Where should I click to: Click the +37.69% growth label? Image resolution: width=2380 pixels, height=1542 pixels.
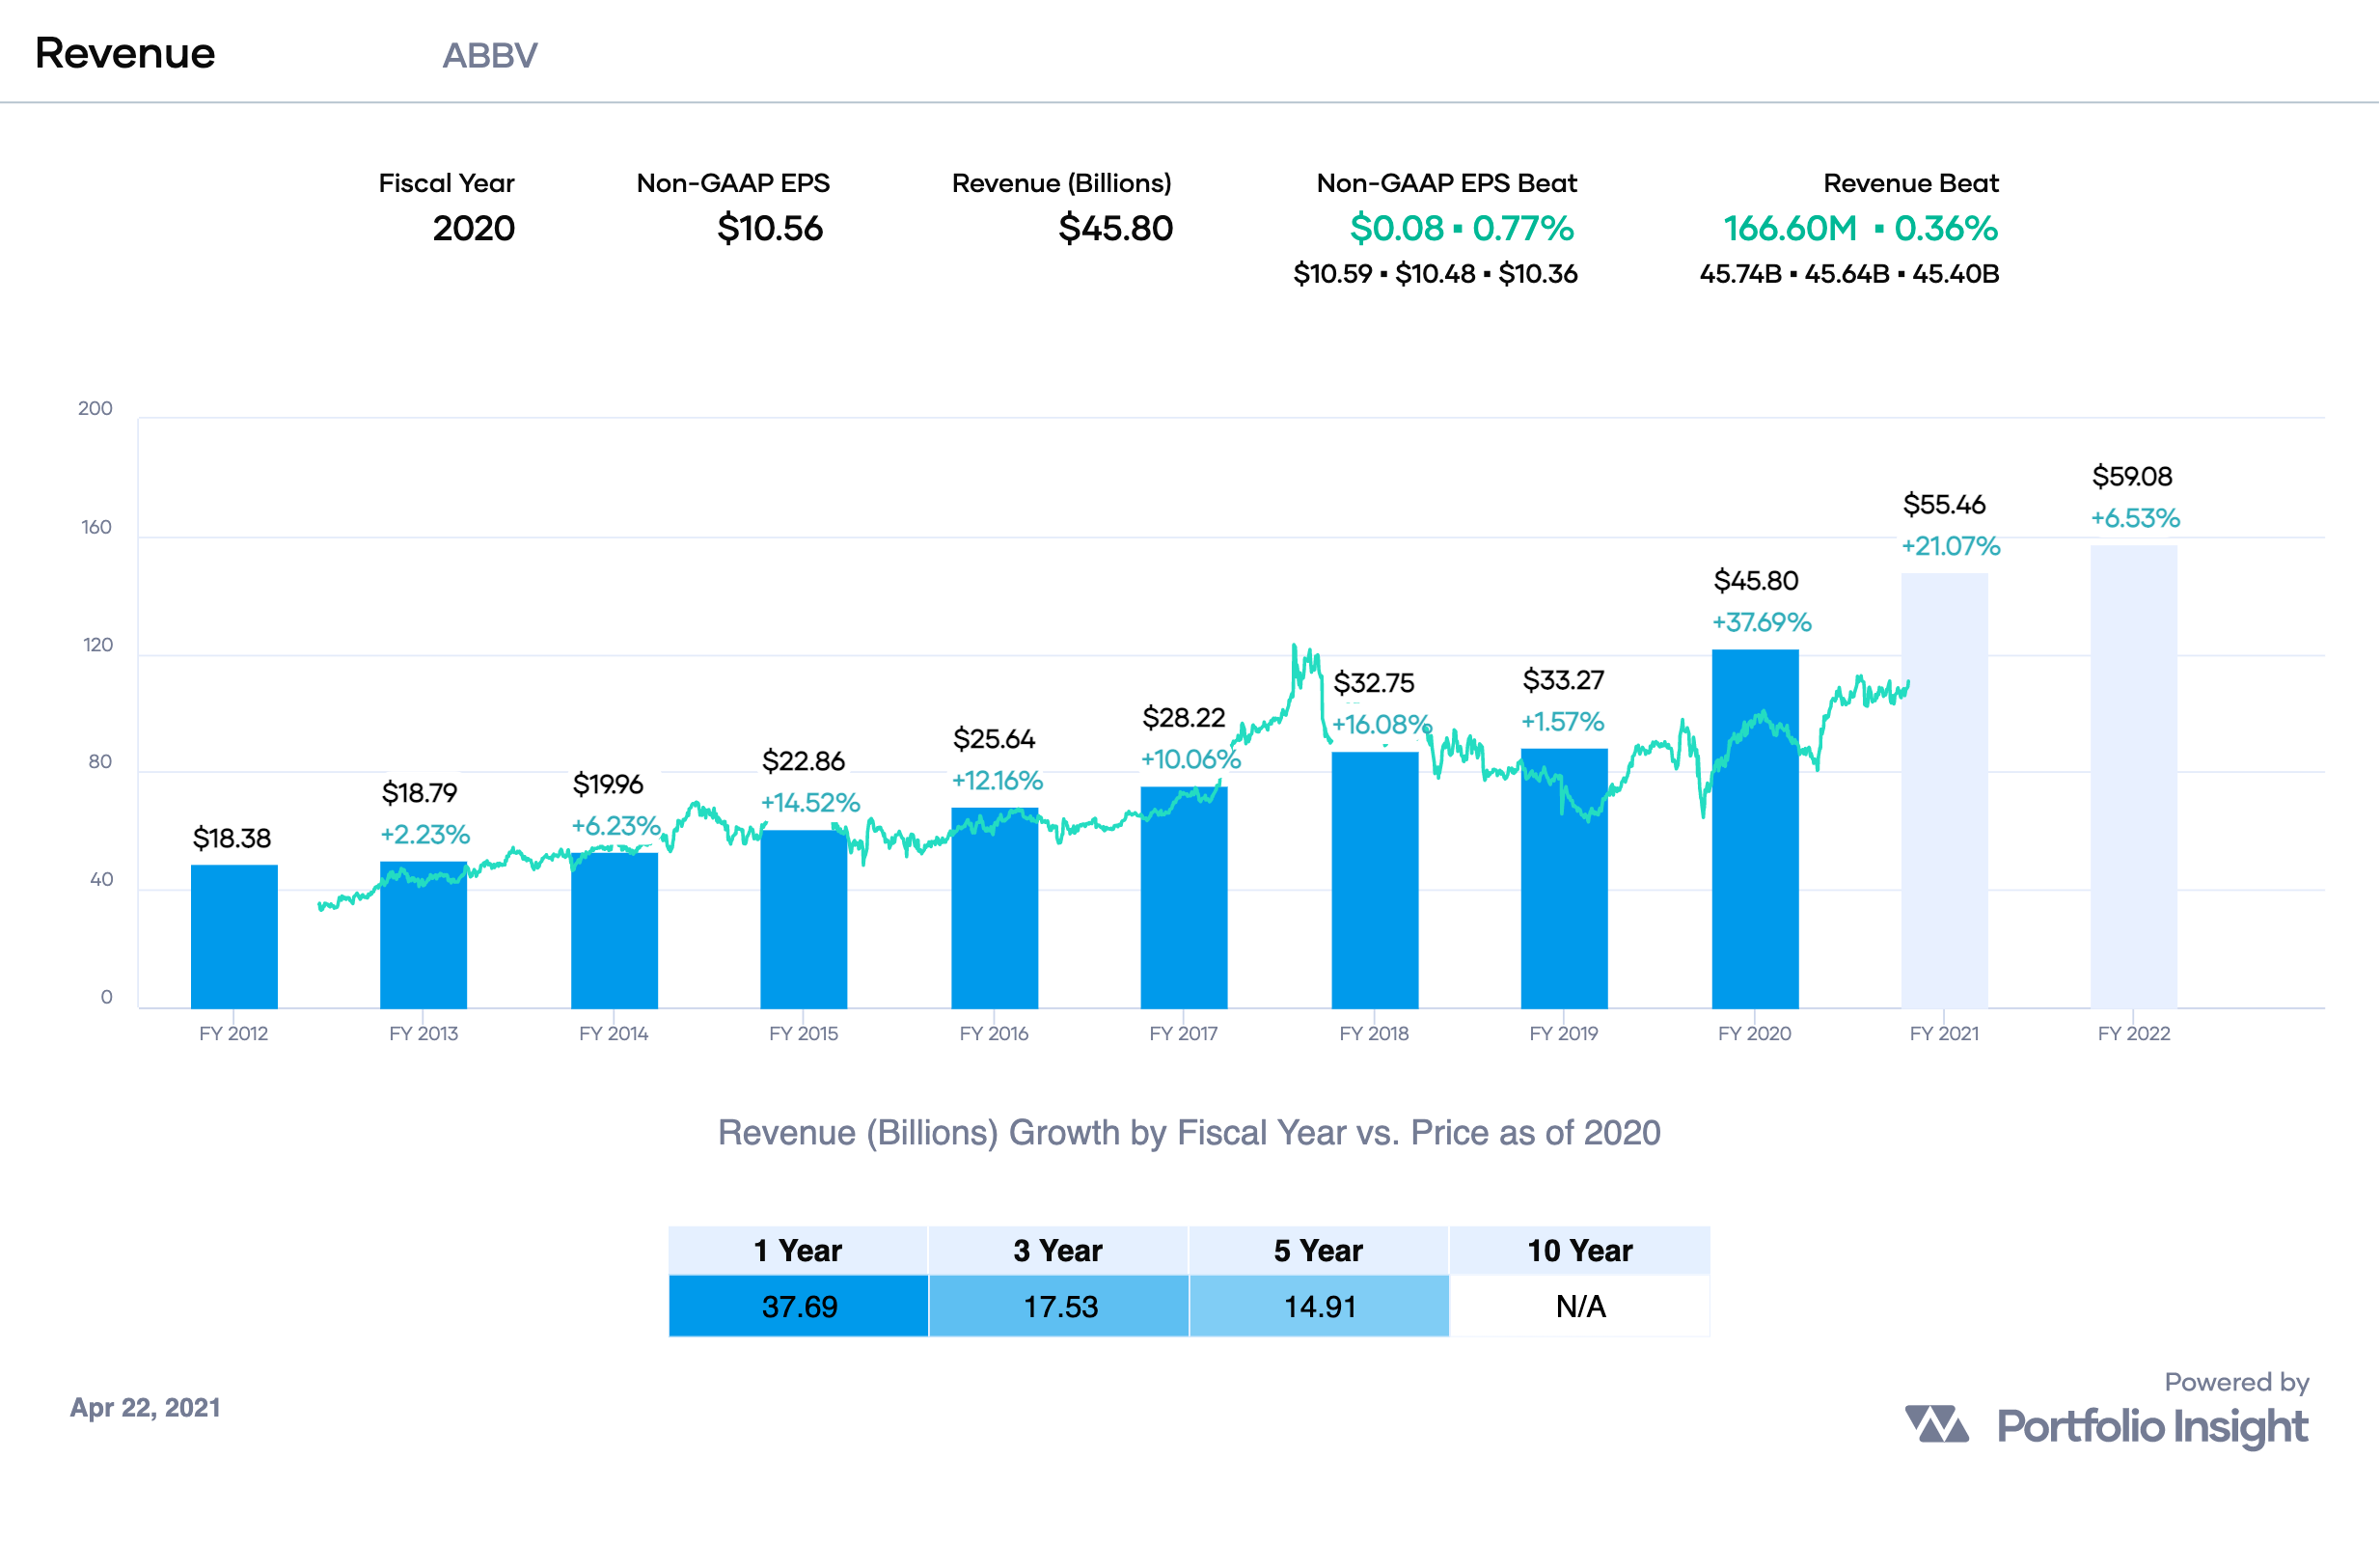click(1762, 622)
